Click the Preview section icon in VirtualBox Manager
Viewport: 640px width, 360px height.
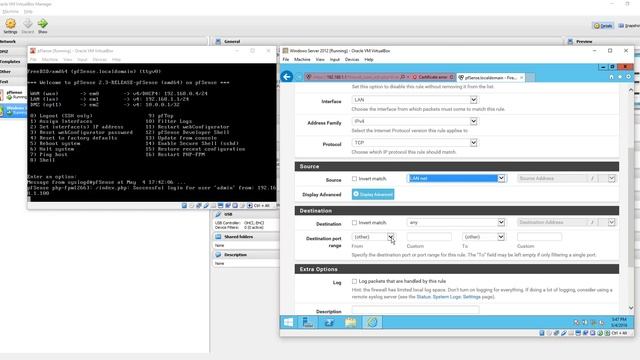(x=570, y=41)
